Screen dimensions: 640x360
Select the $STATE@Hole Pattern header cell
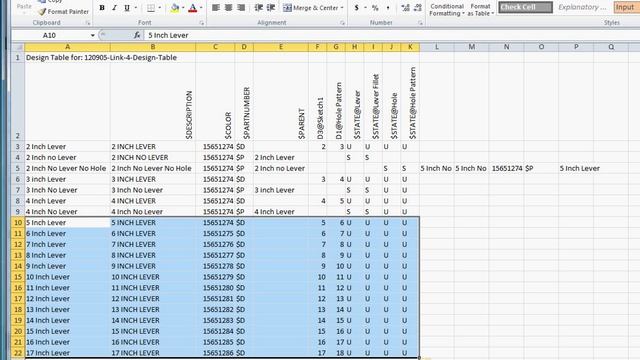coord(410,102)
